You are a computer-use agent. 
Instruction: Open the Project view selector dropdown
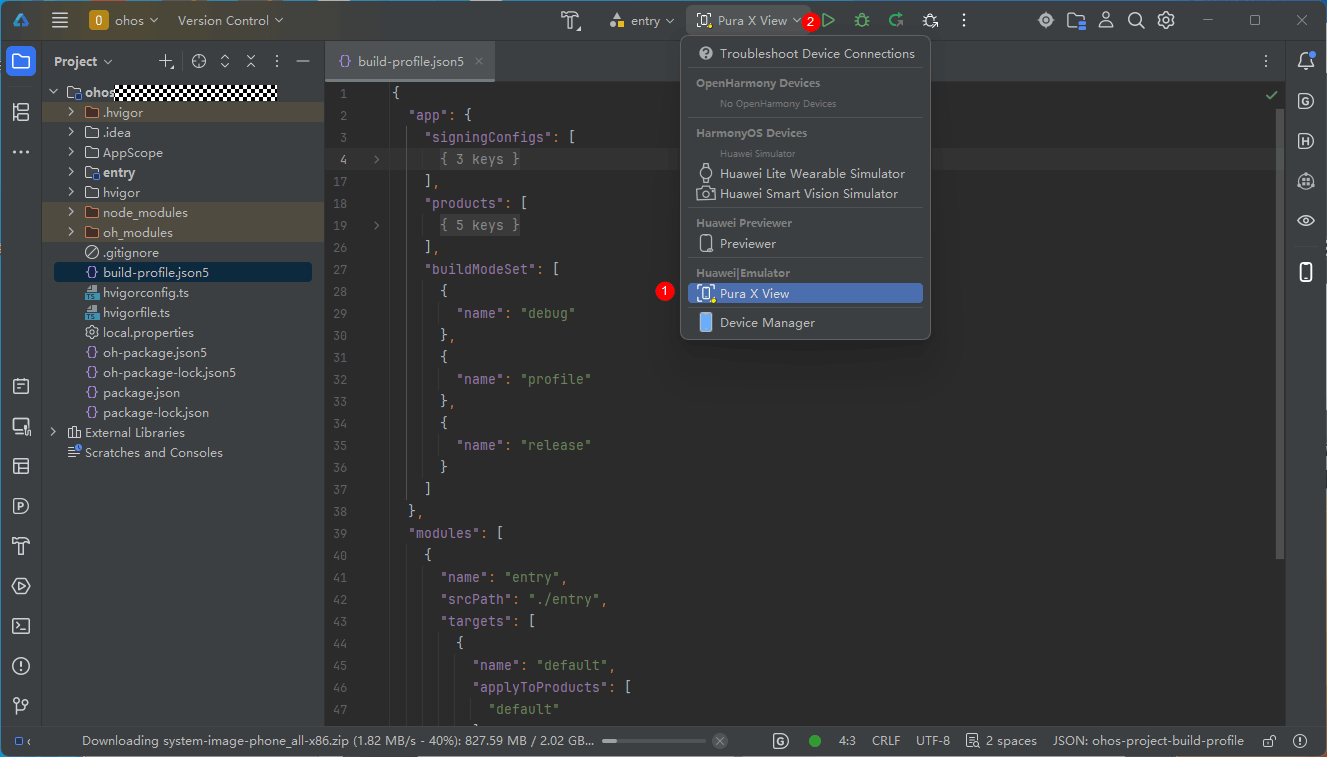coord(84,61)
